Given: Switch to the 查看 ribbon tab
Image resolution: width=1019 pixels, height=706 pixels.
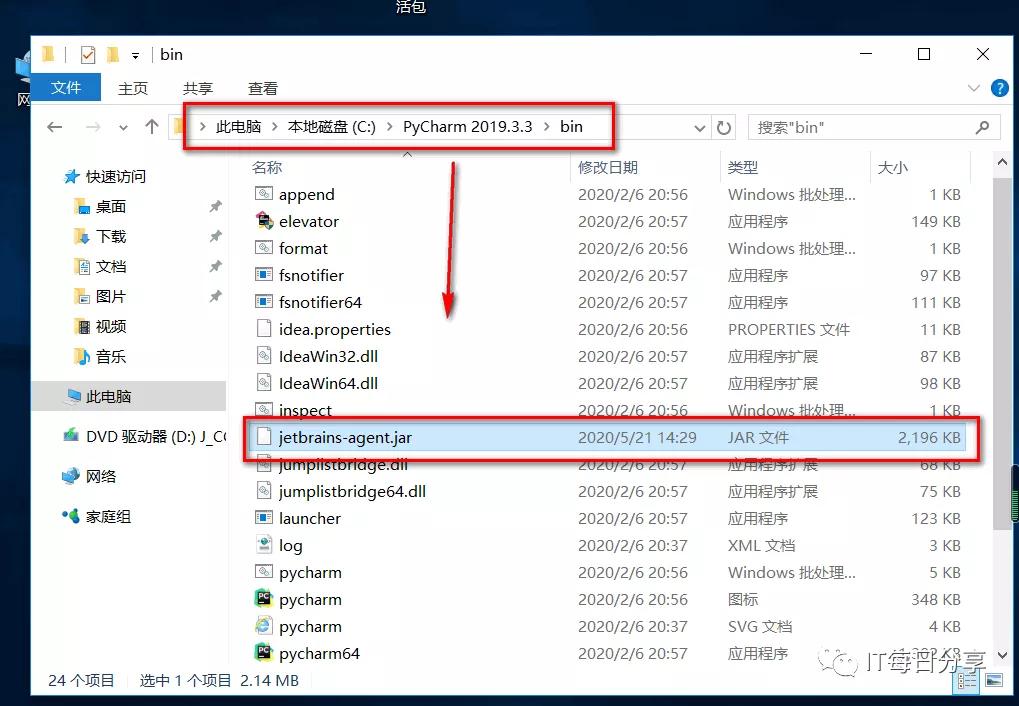Looking at the screenshot, I should pos(263,88).
